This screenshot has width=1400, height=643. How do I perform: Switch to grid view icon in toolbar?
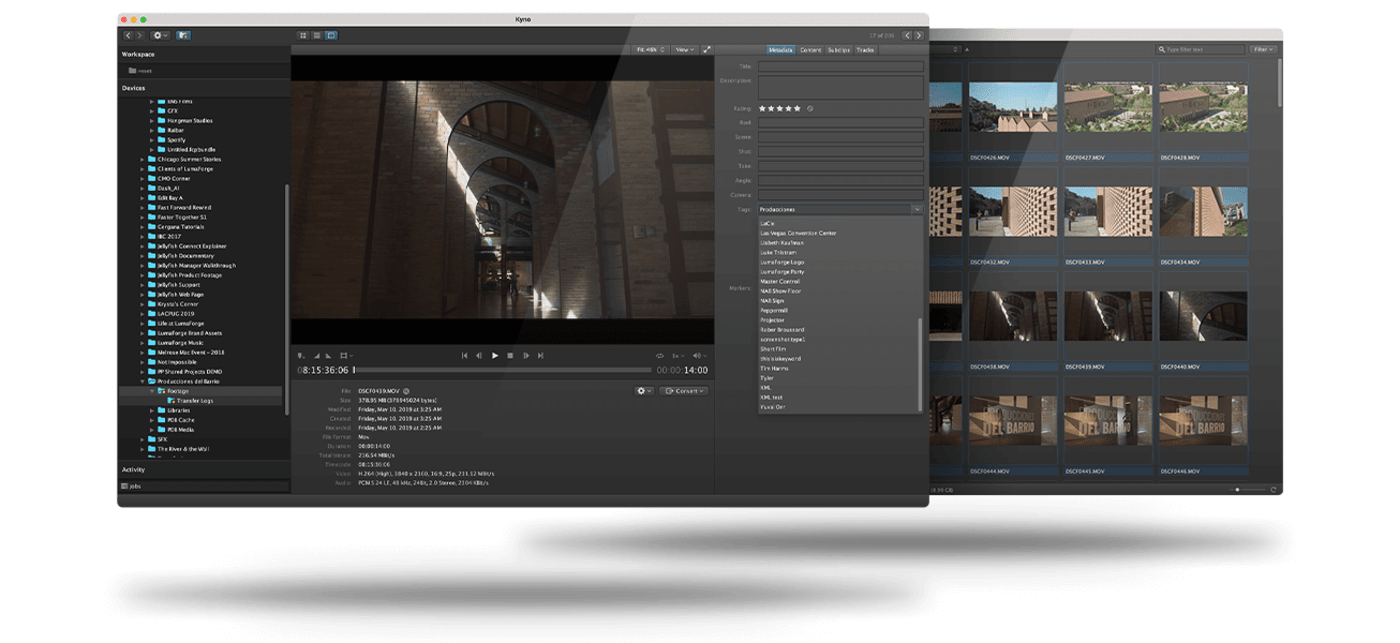tap(303, 35)
